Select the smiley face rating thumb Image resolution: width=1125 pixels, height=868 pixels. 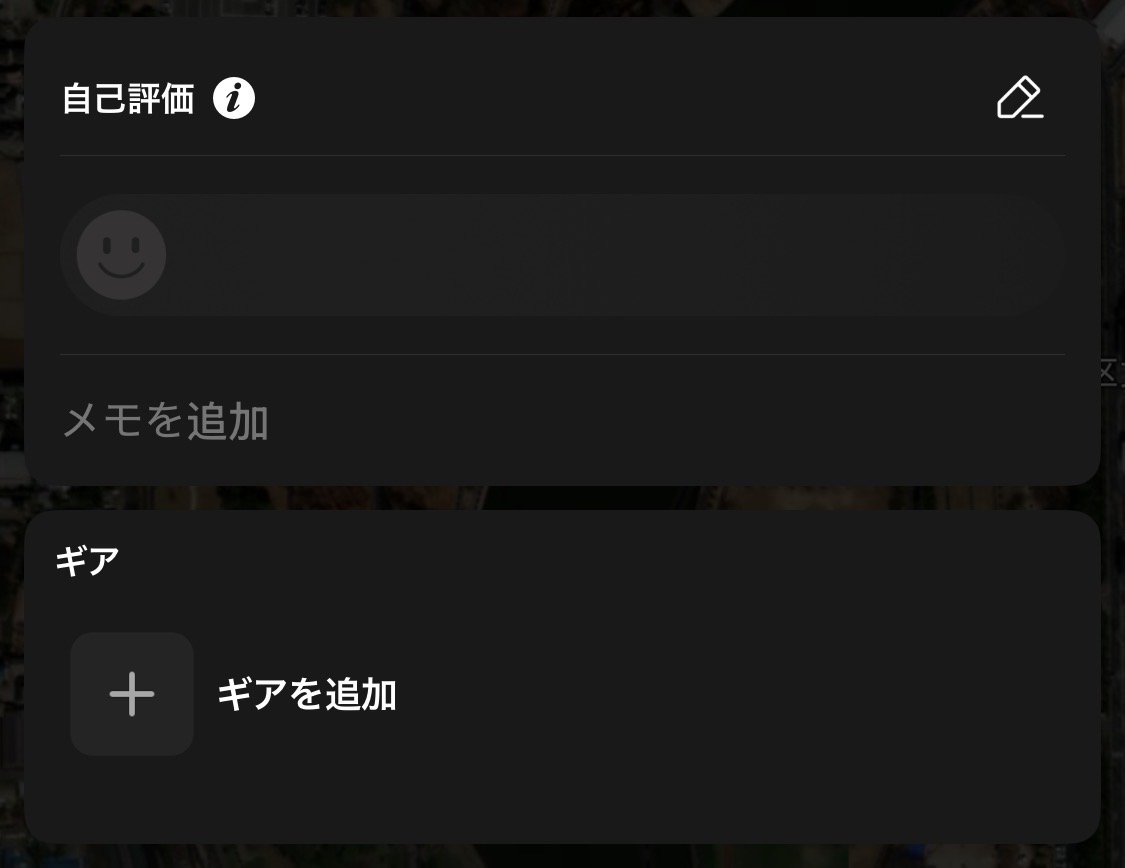(121, 255)
